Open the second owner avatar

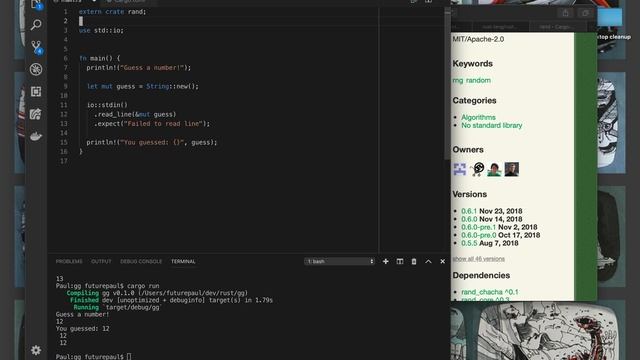[477, 169]
